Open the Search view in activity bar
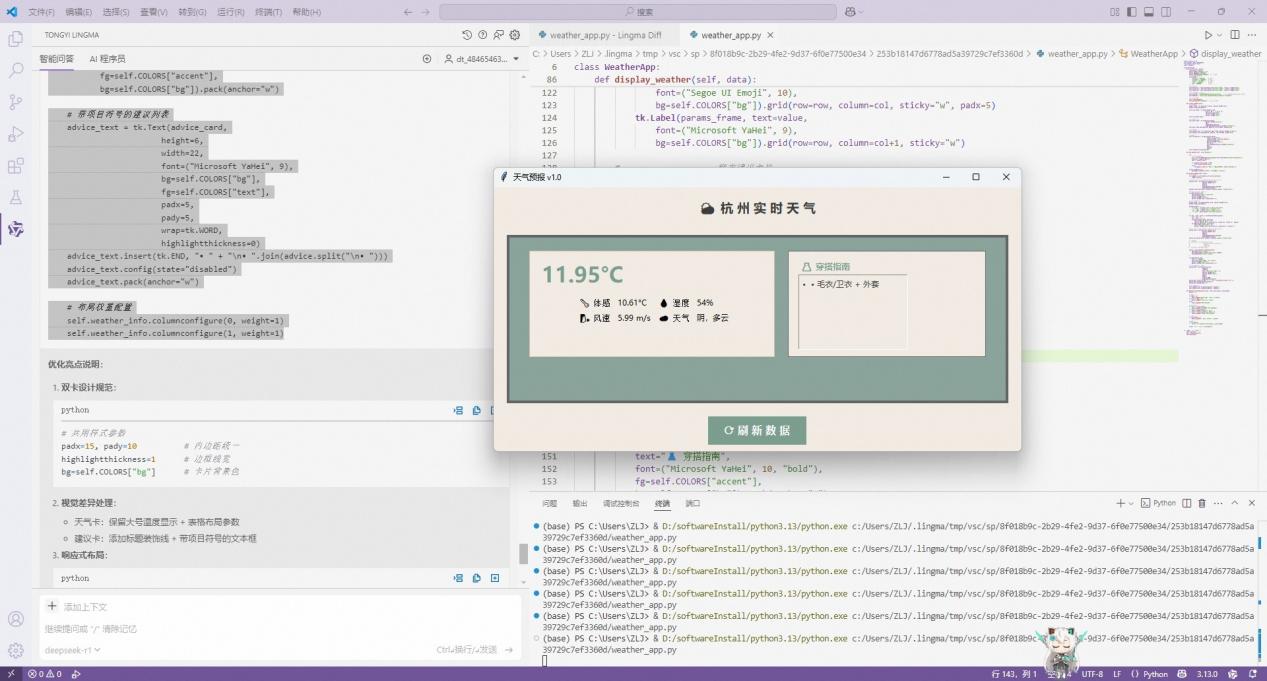This screenshot has width=1267, height=681. pos(15,71)
